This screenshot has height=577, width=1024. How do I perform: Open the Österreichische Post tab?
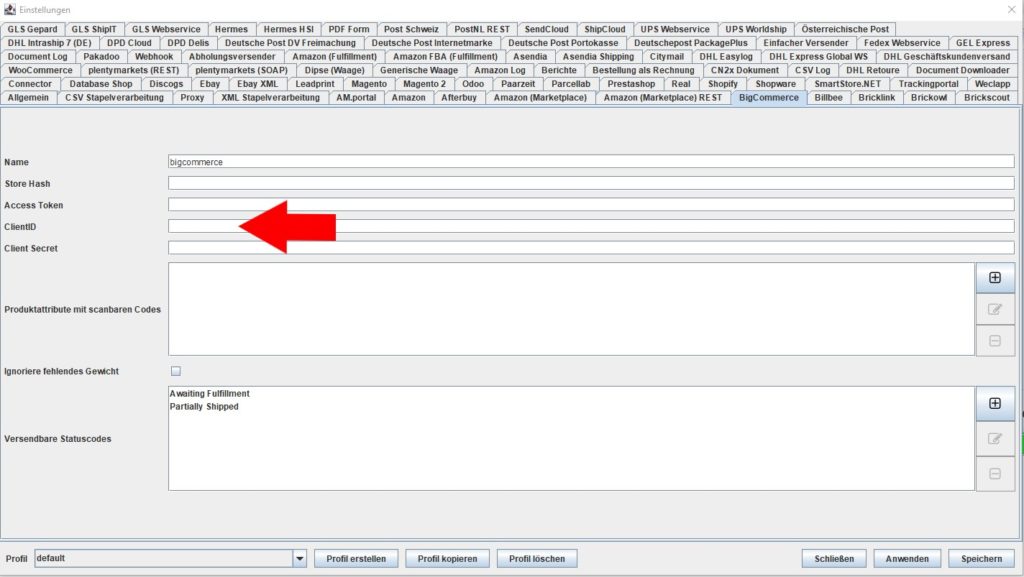pos(844,29)
